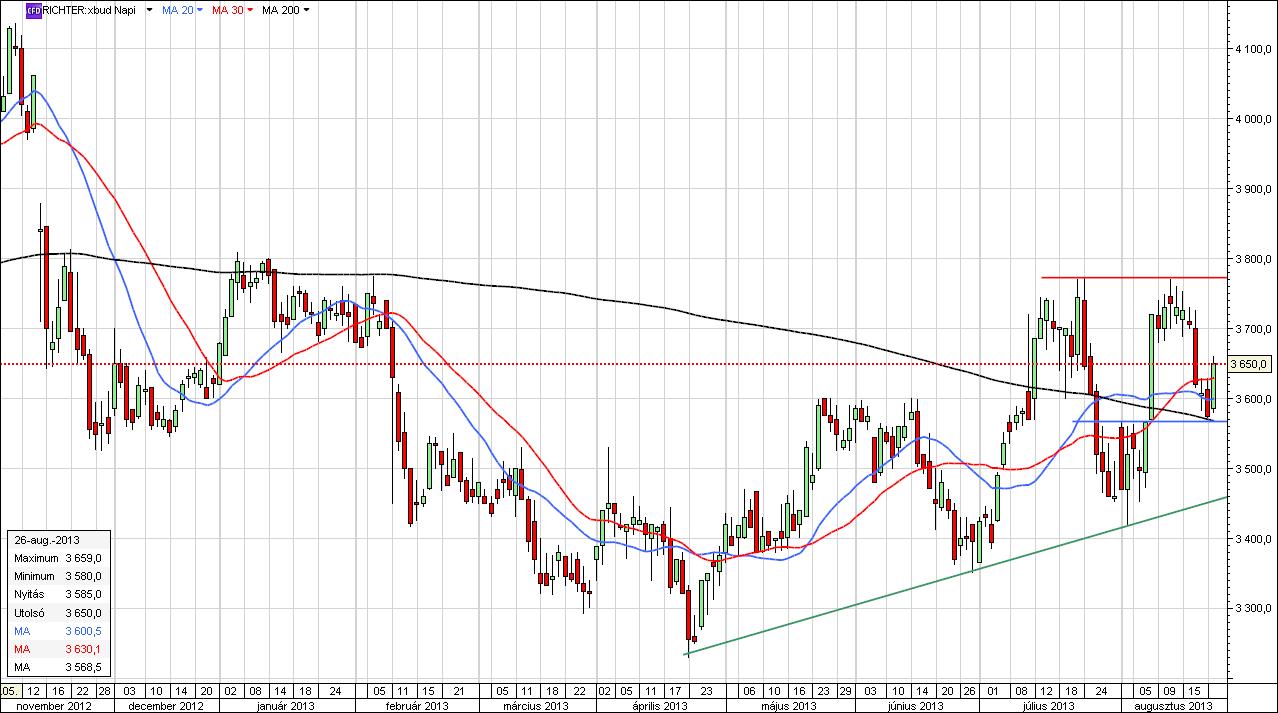Click the 3 500,0 price axis label
Image resolution: width=1278 pixels, height=713 pixels.
pyautogui.click(x=1253, y=468)
